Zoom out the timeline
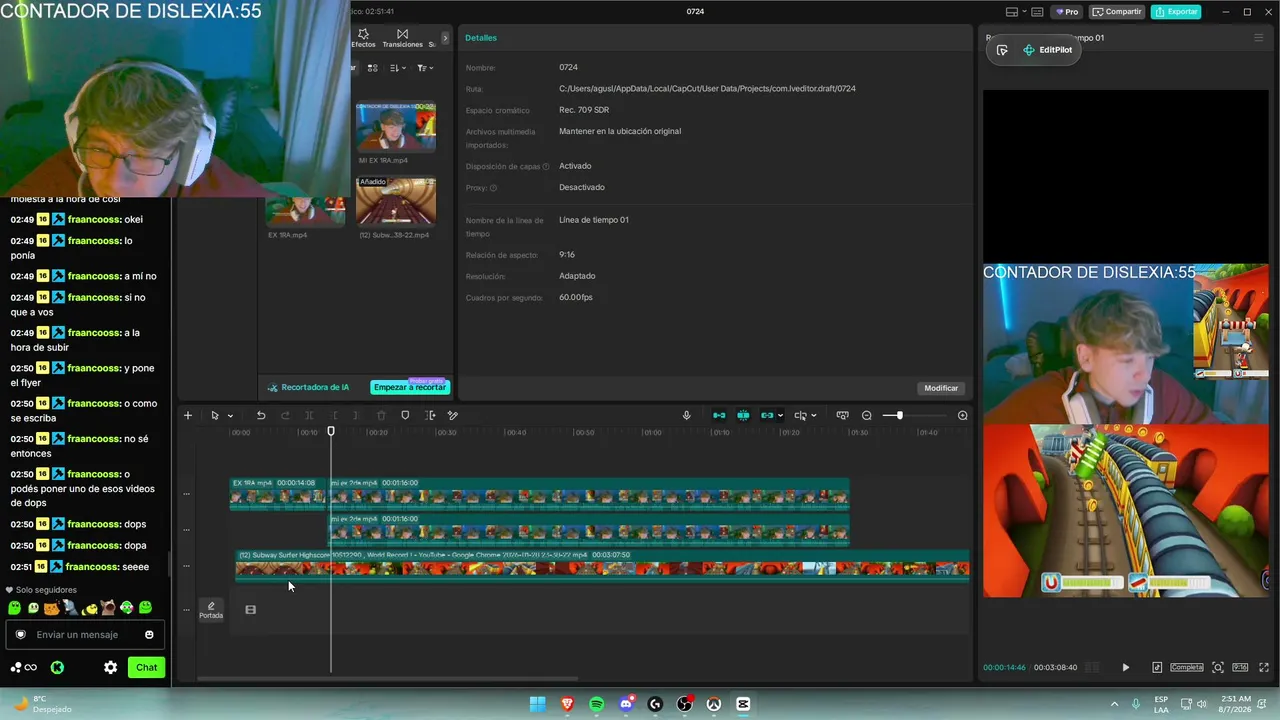1280x720 pixels. coord(867,415)
